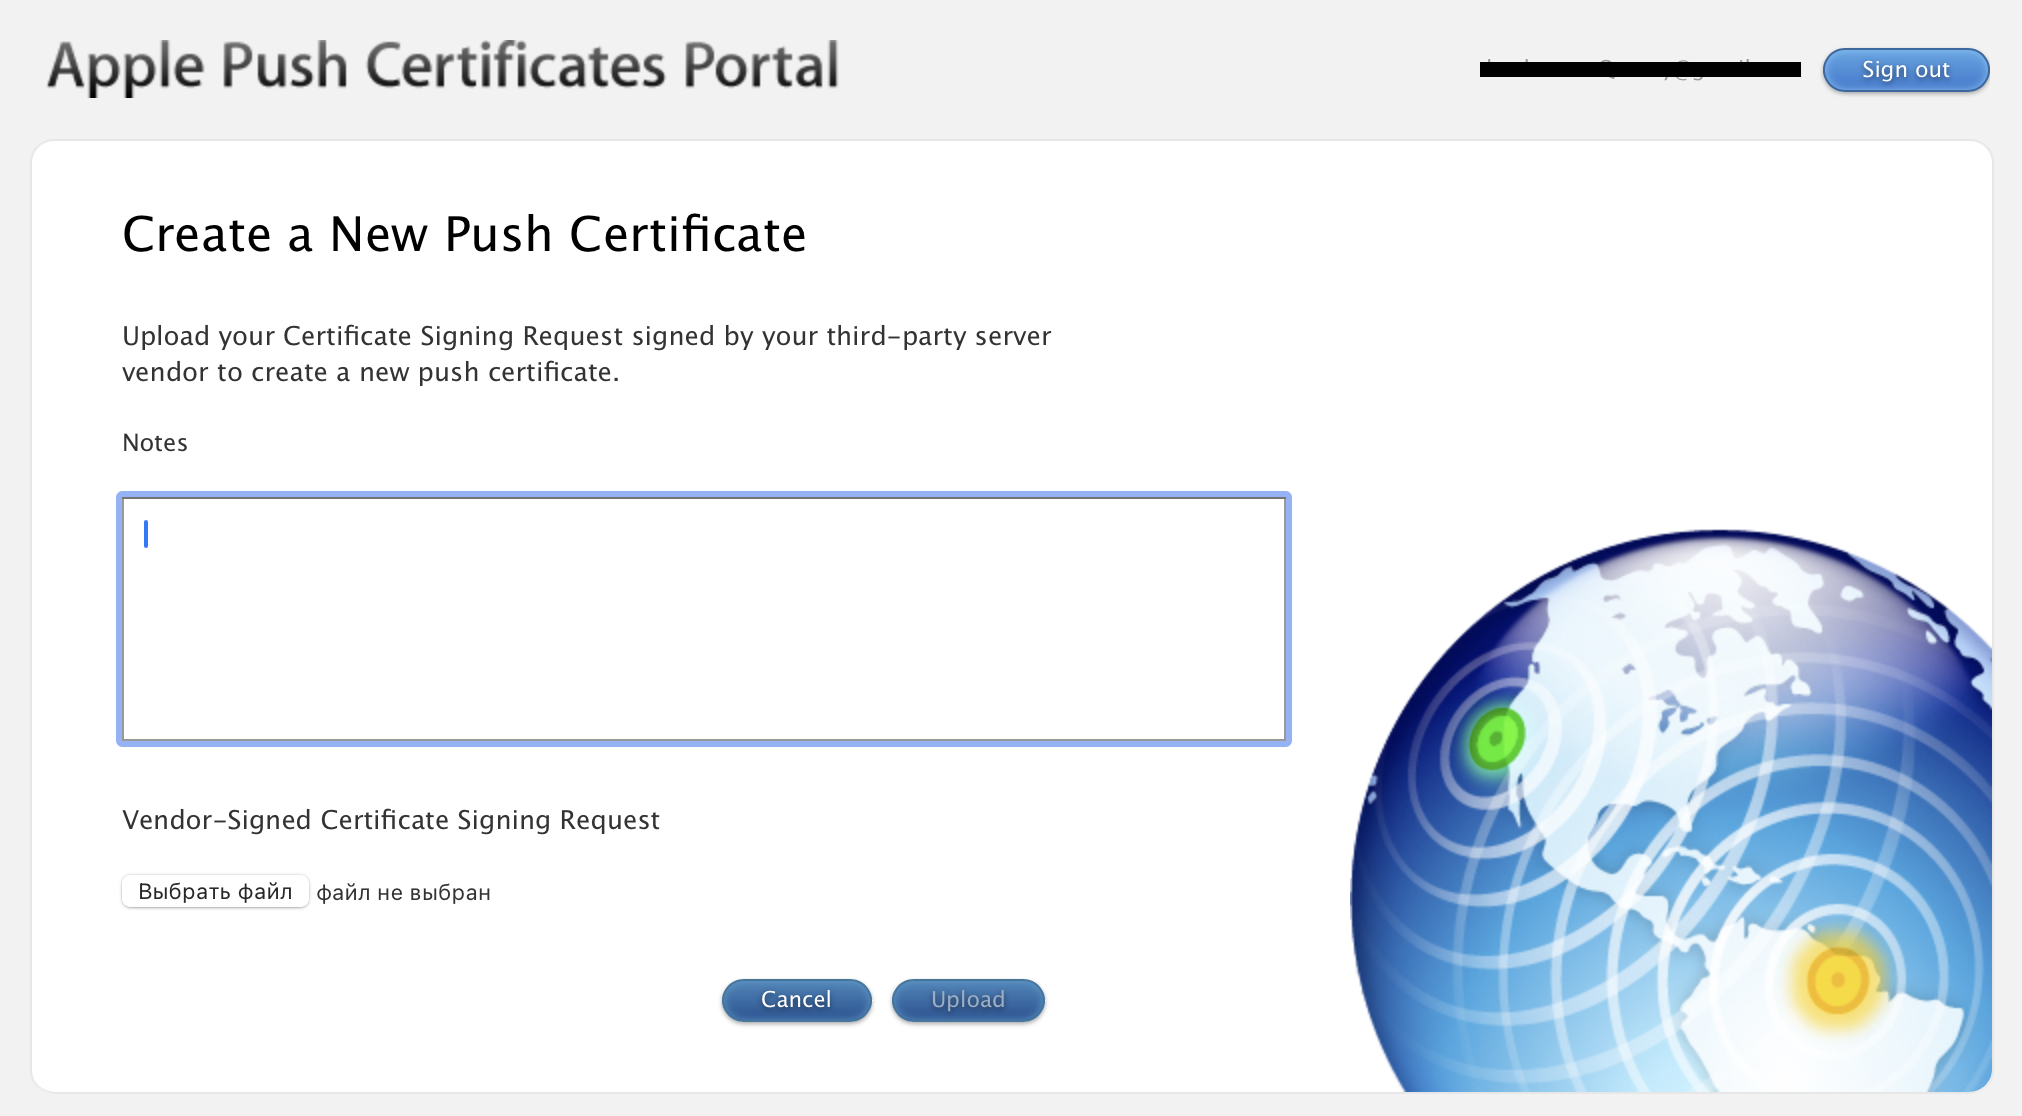Click the word Certificate in the page heading

point(687,235)
